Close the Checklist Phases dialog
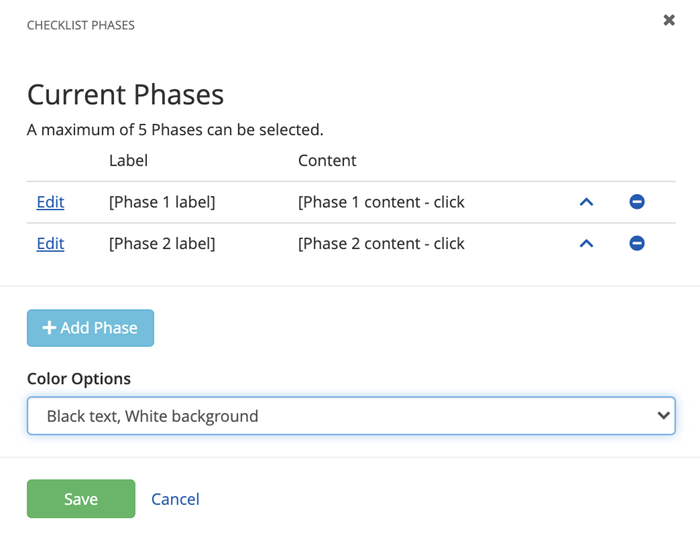700x549 pixels. coord(669,20)
